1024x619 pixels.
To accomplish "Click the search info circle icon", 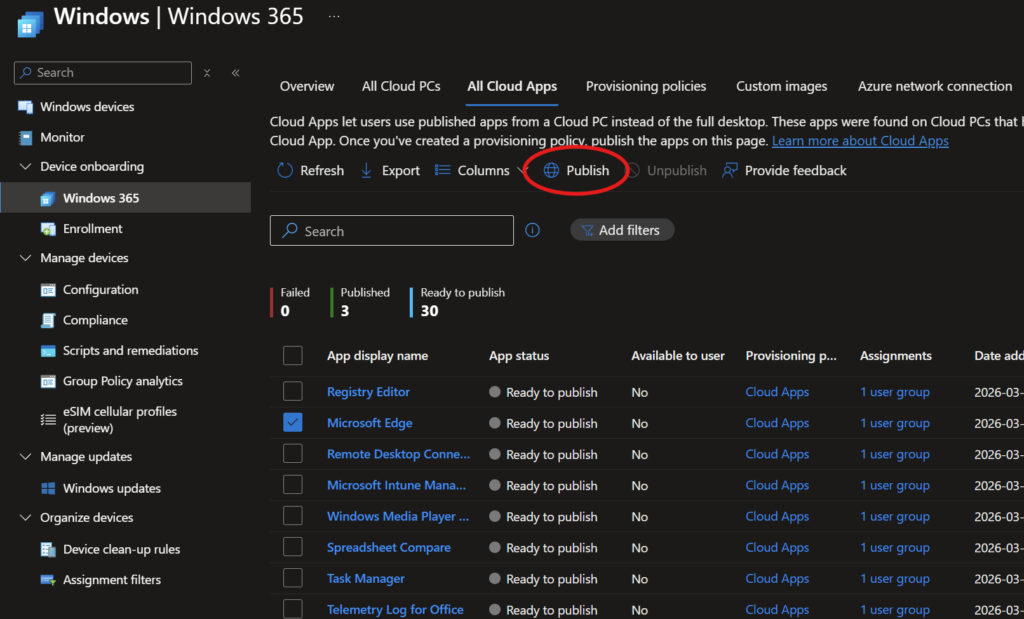I will click(532, 230).
